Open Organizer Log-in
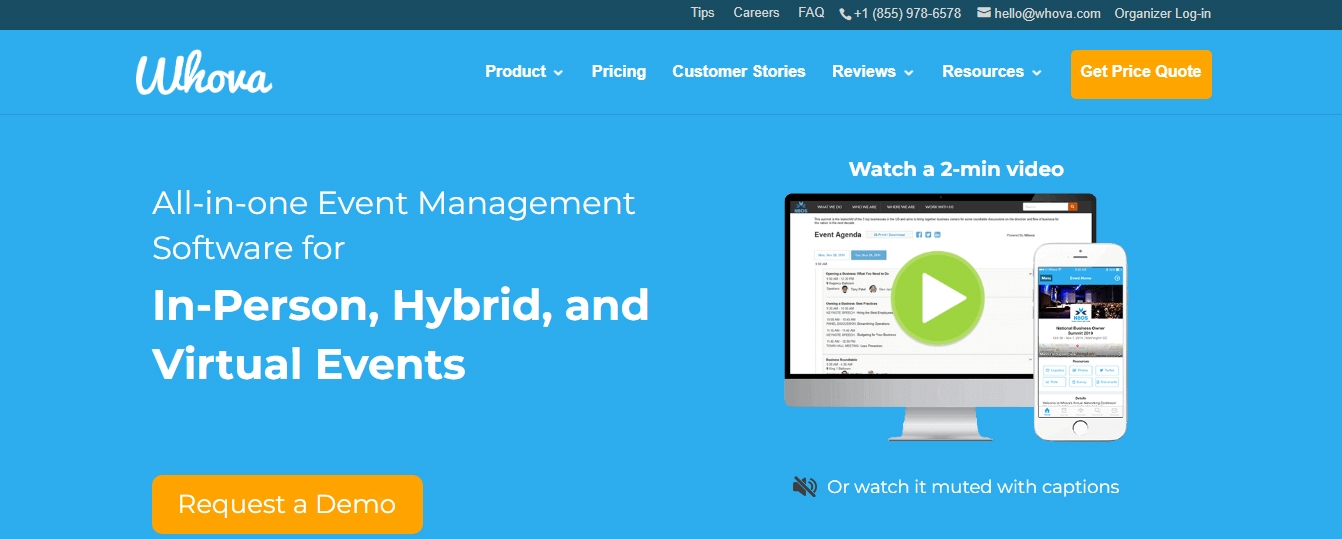 click(x=1162, y=14)
